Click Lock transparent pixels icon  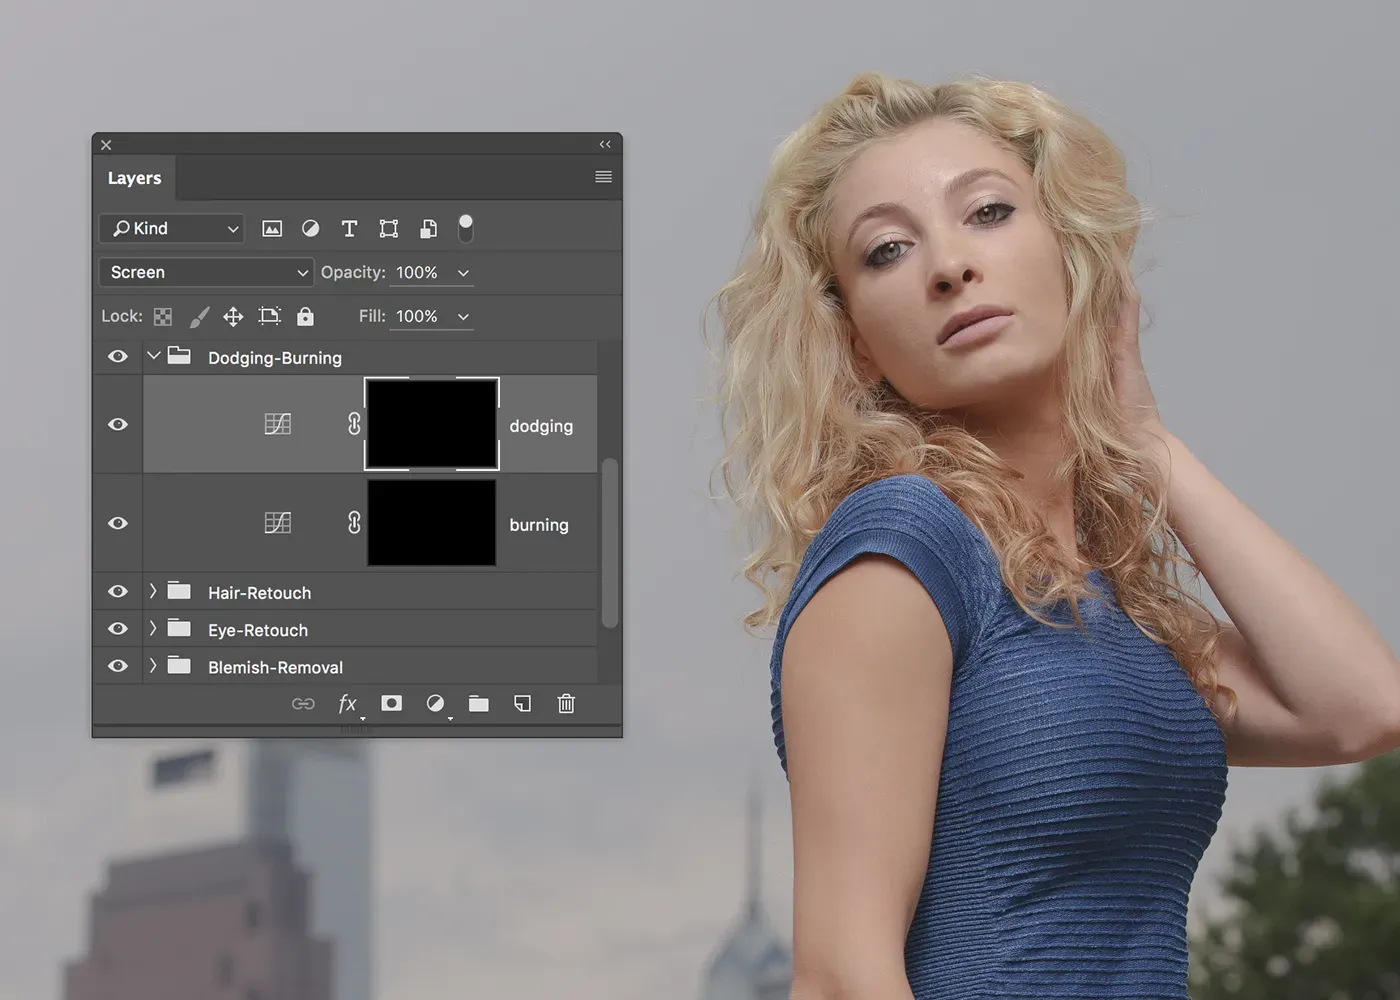[x=163, y=317]
